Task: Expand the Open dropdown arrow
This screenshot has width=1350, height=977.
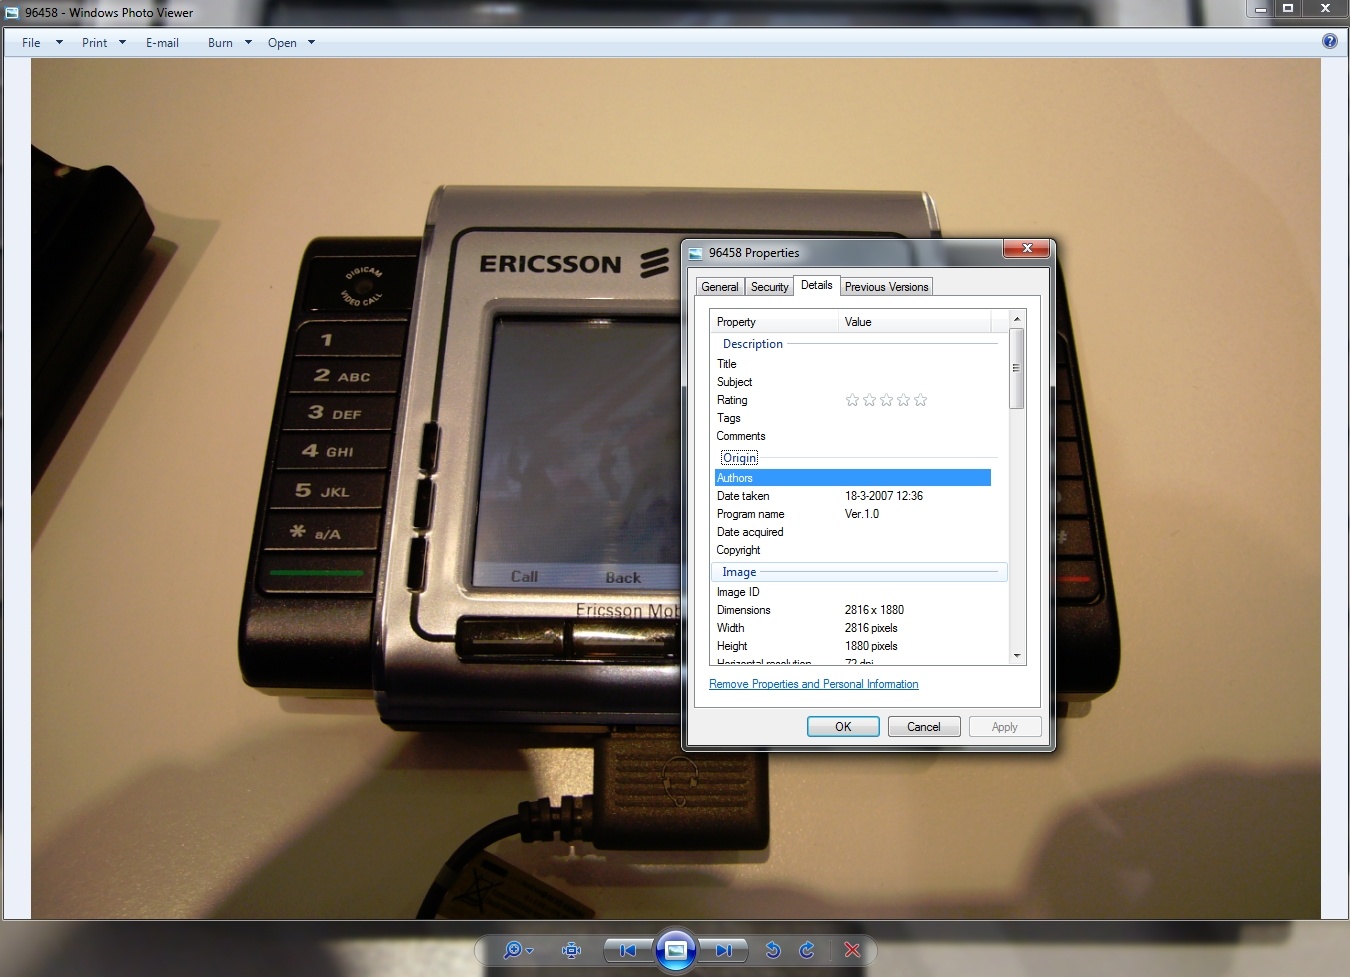Action: click(311, 43)
